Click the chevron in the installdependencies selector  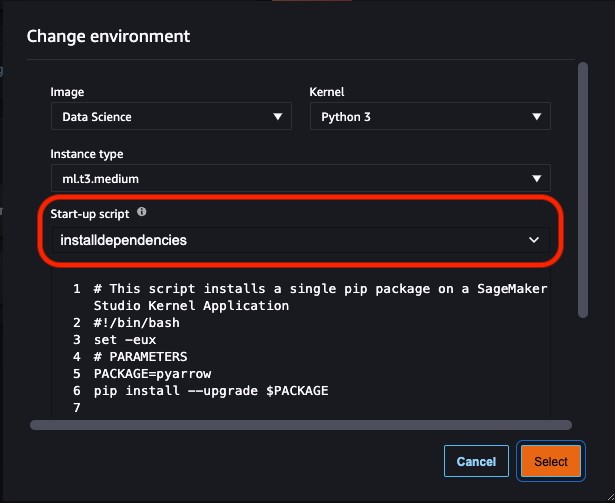tap(534, 240)
